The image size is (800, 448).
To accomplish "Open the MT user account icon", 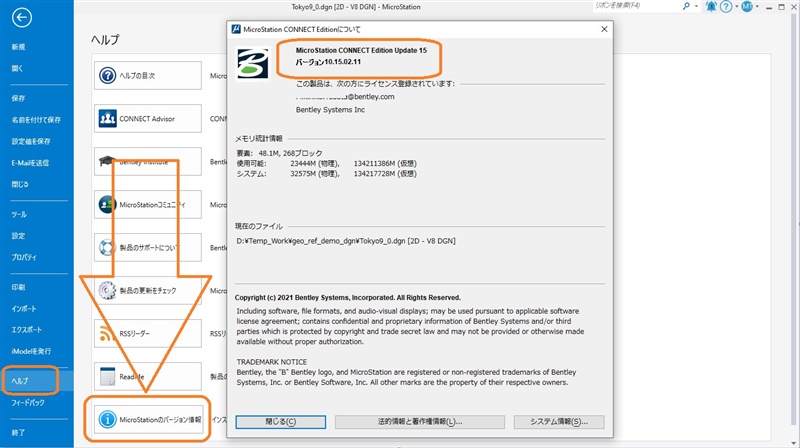I will pyautogui.click(x=747, y=6).
